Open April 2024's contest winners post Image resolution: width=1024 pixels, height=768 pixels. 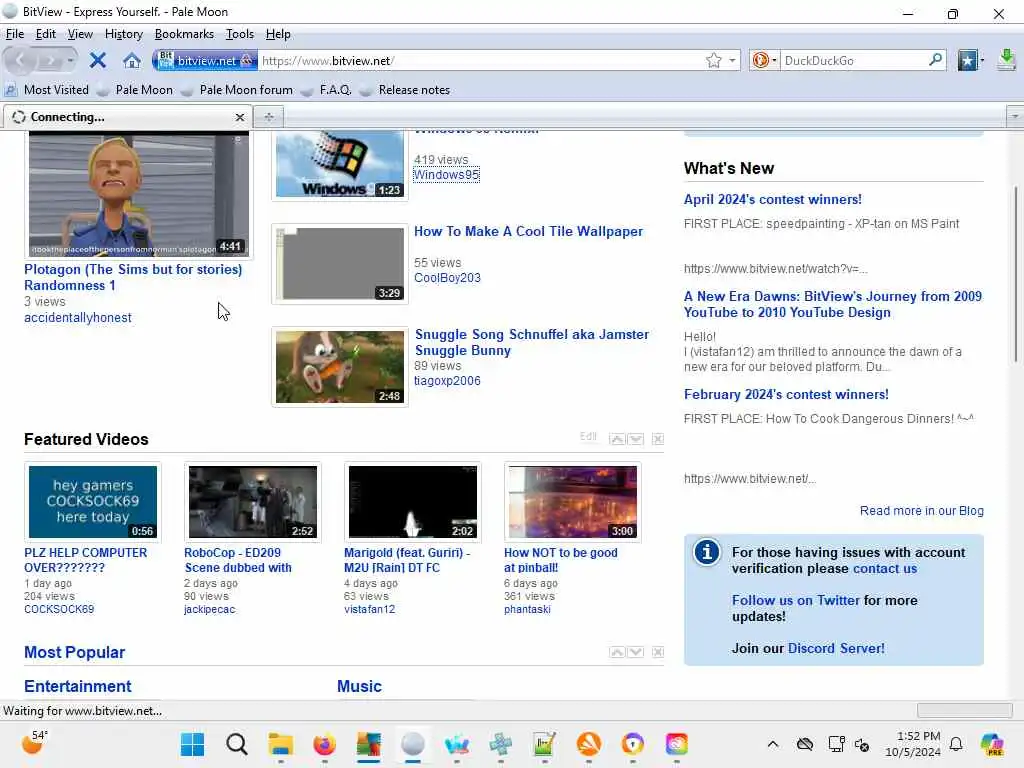[773, 199]
